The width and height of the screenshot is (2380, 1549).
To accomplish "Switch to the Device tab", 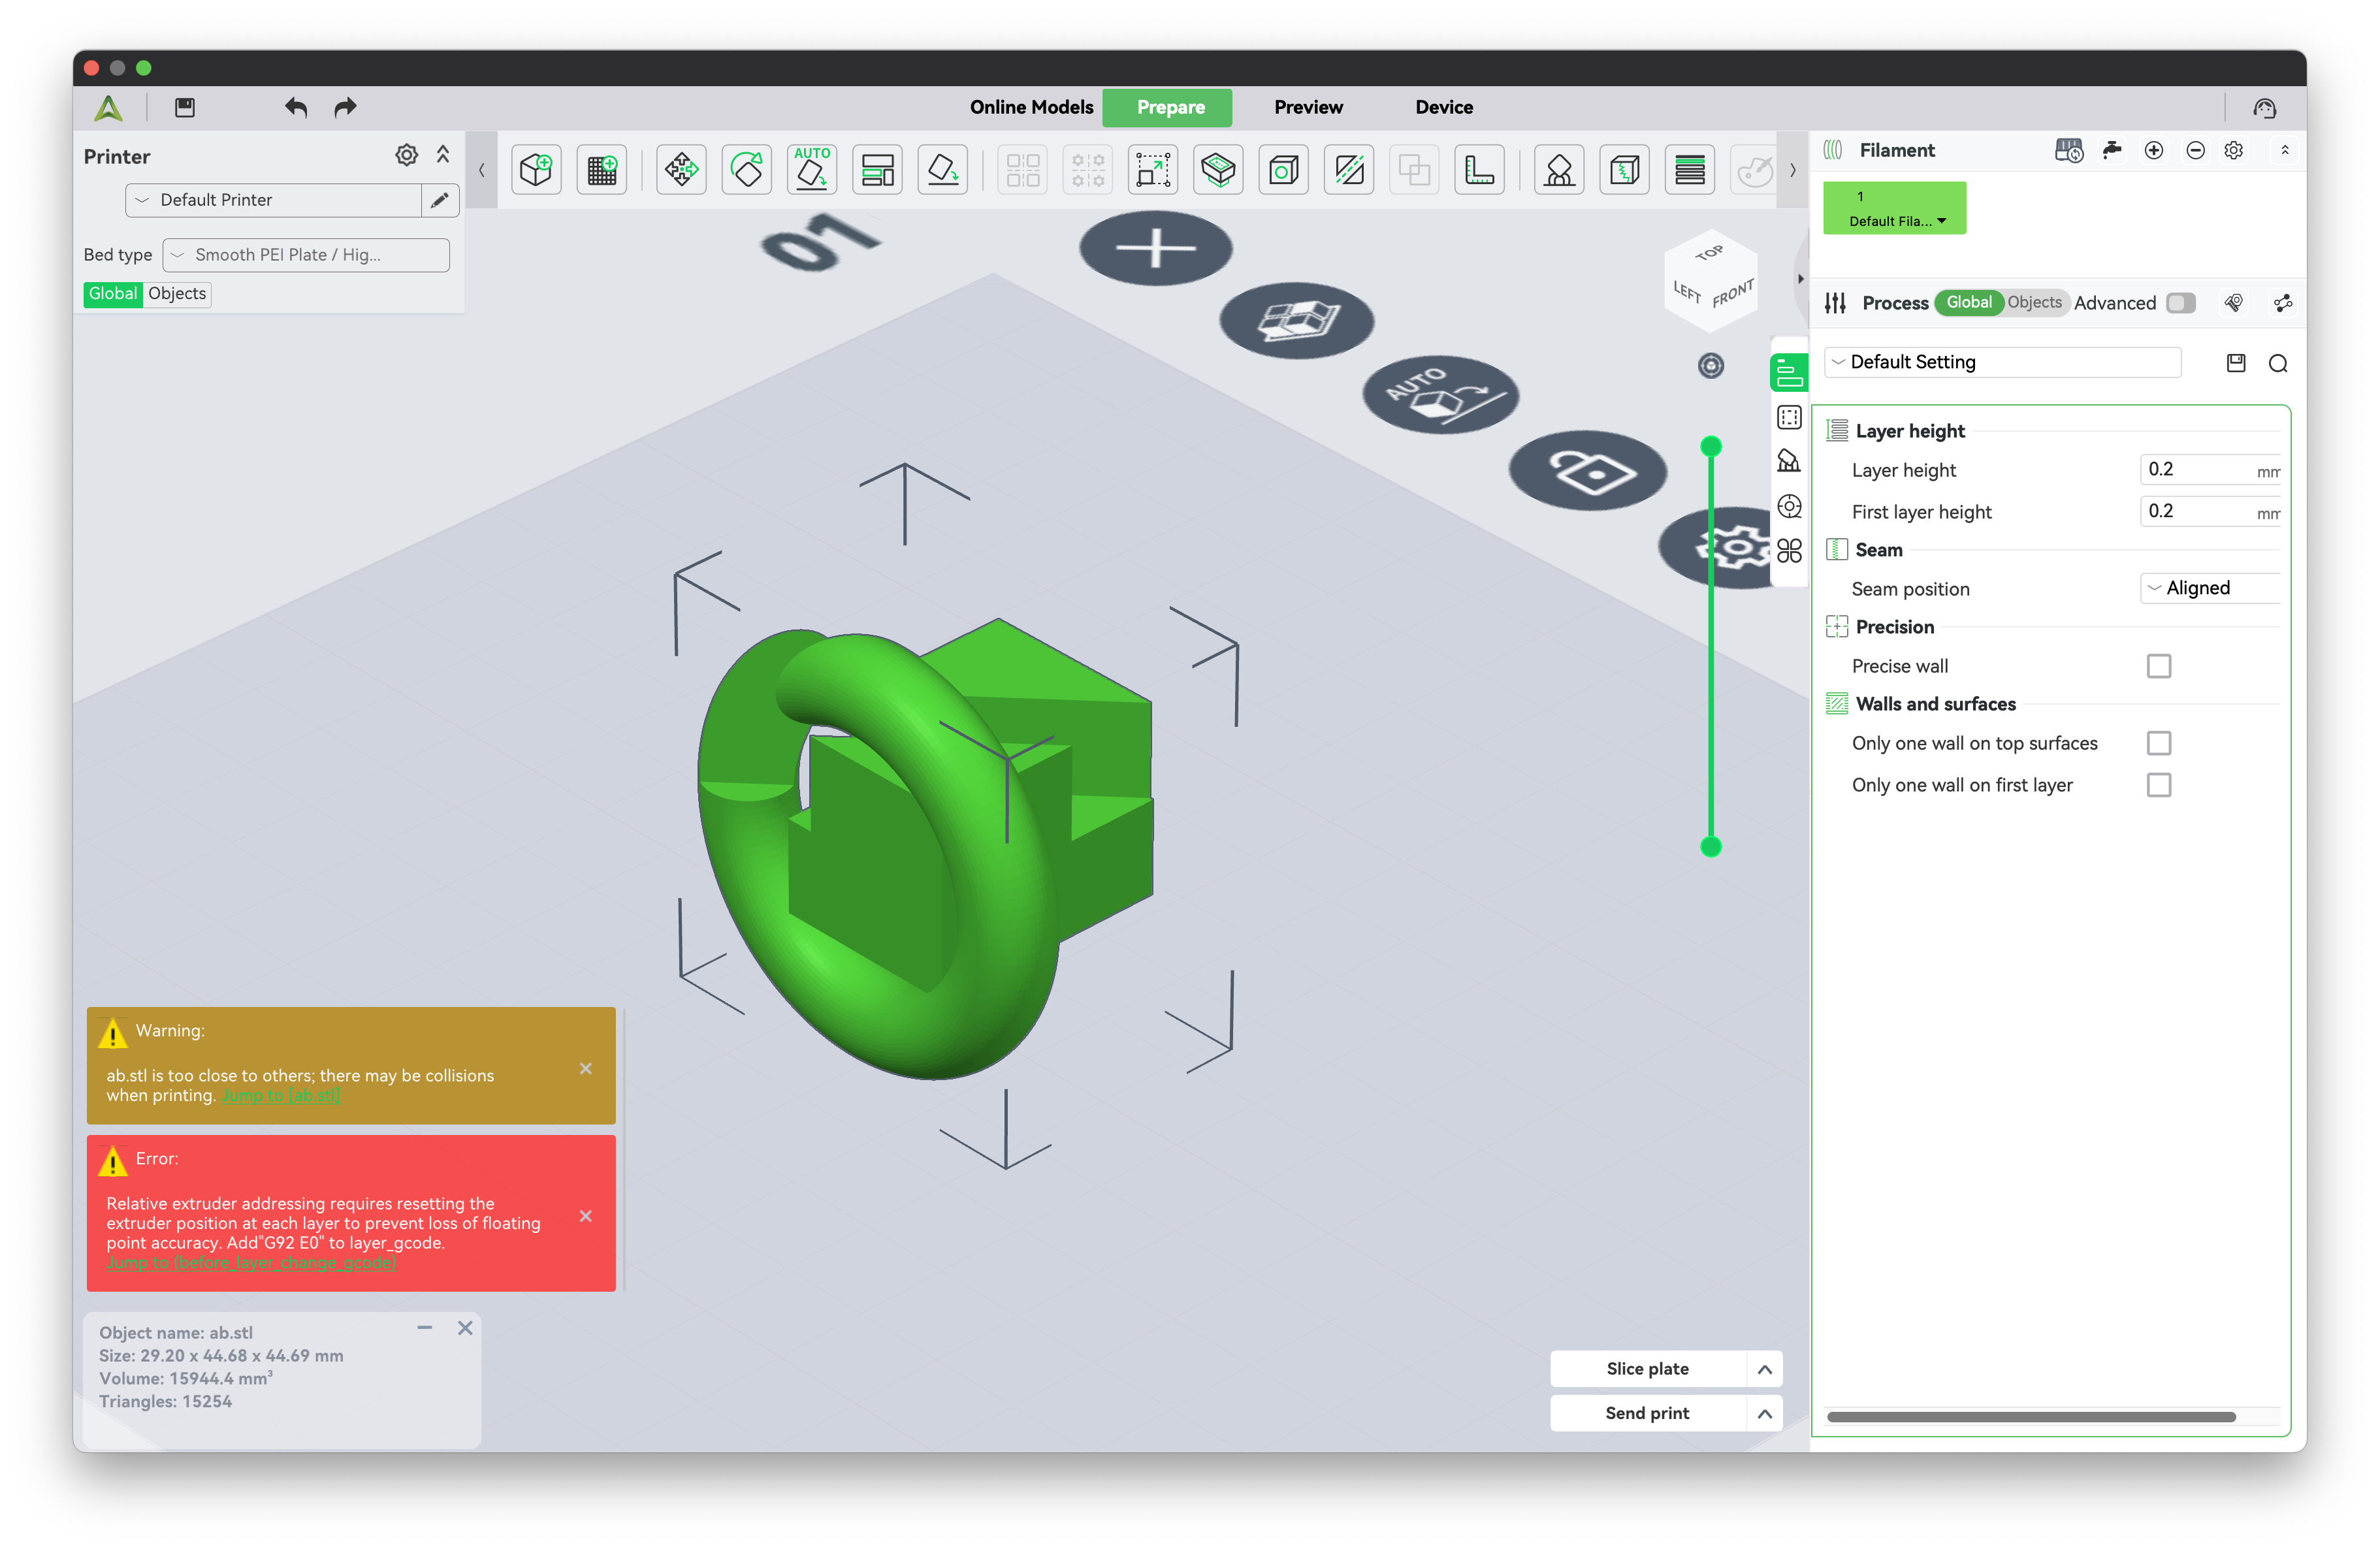I will click(1444, 107).
